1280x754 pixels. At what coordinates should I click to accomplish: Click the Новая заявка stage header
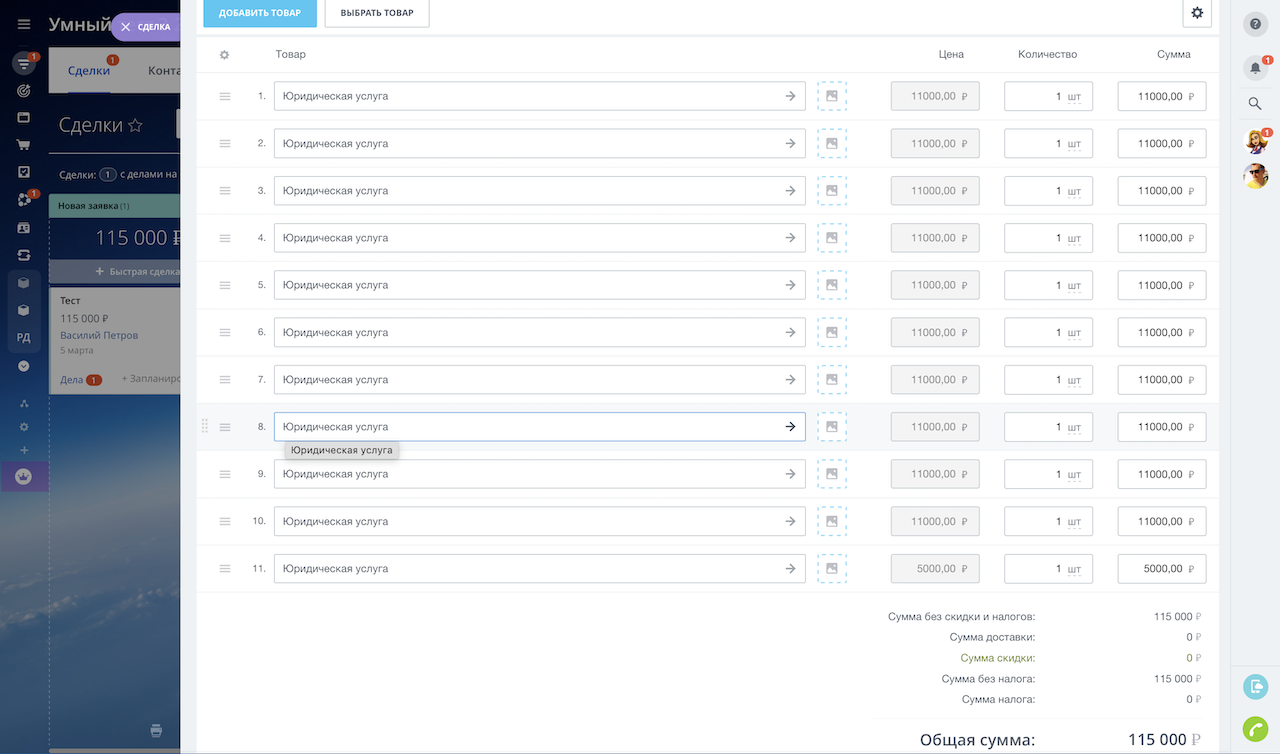[114, 206]
